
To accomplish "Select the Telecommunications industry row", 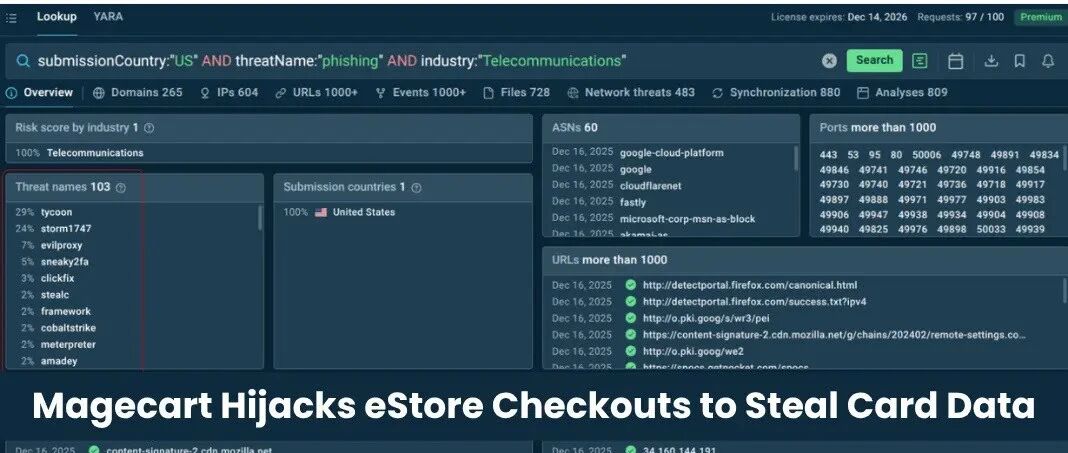I will pos(269,153).
